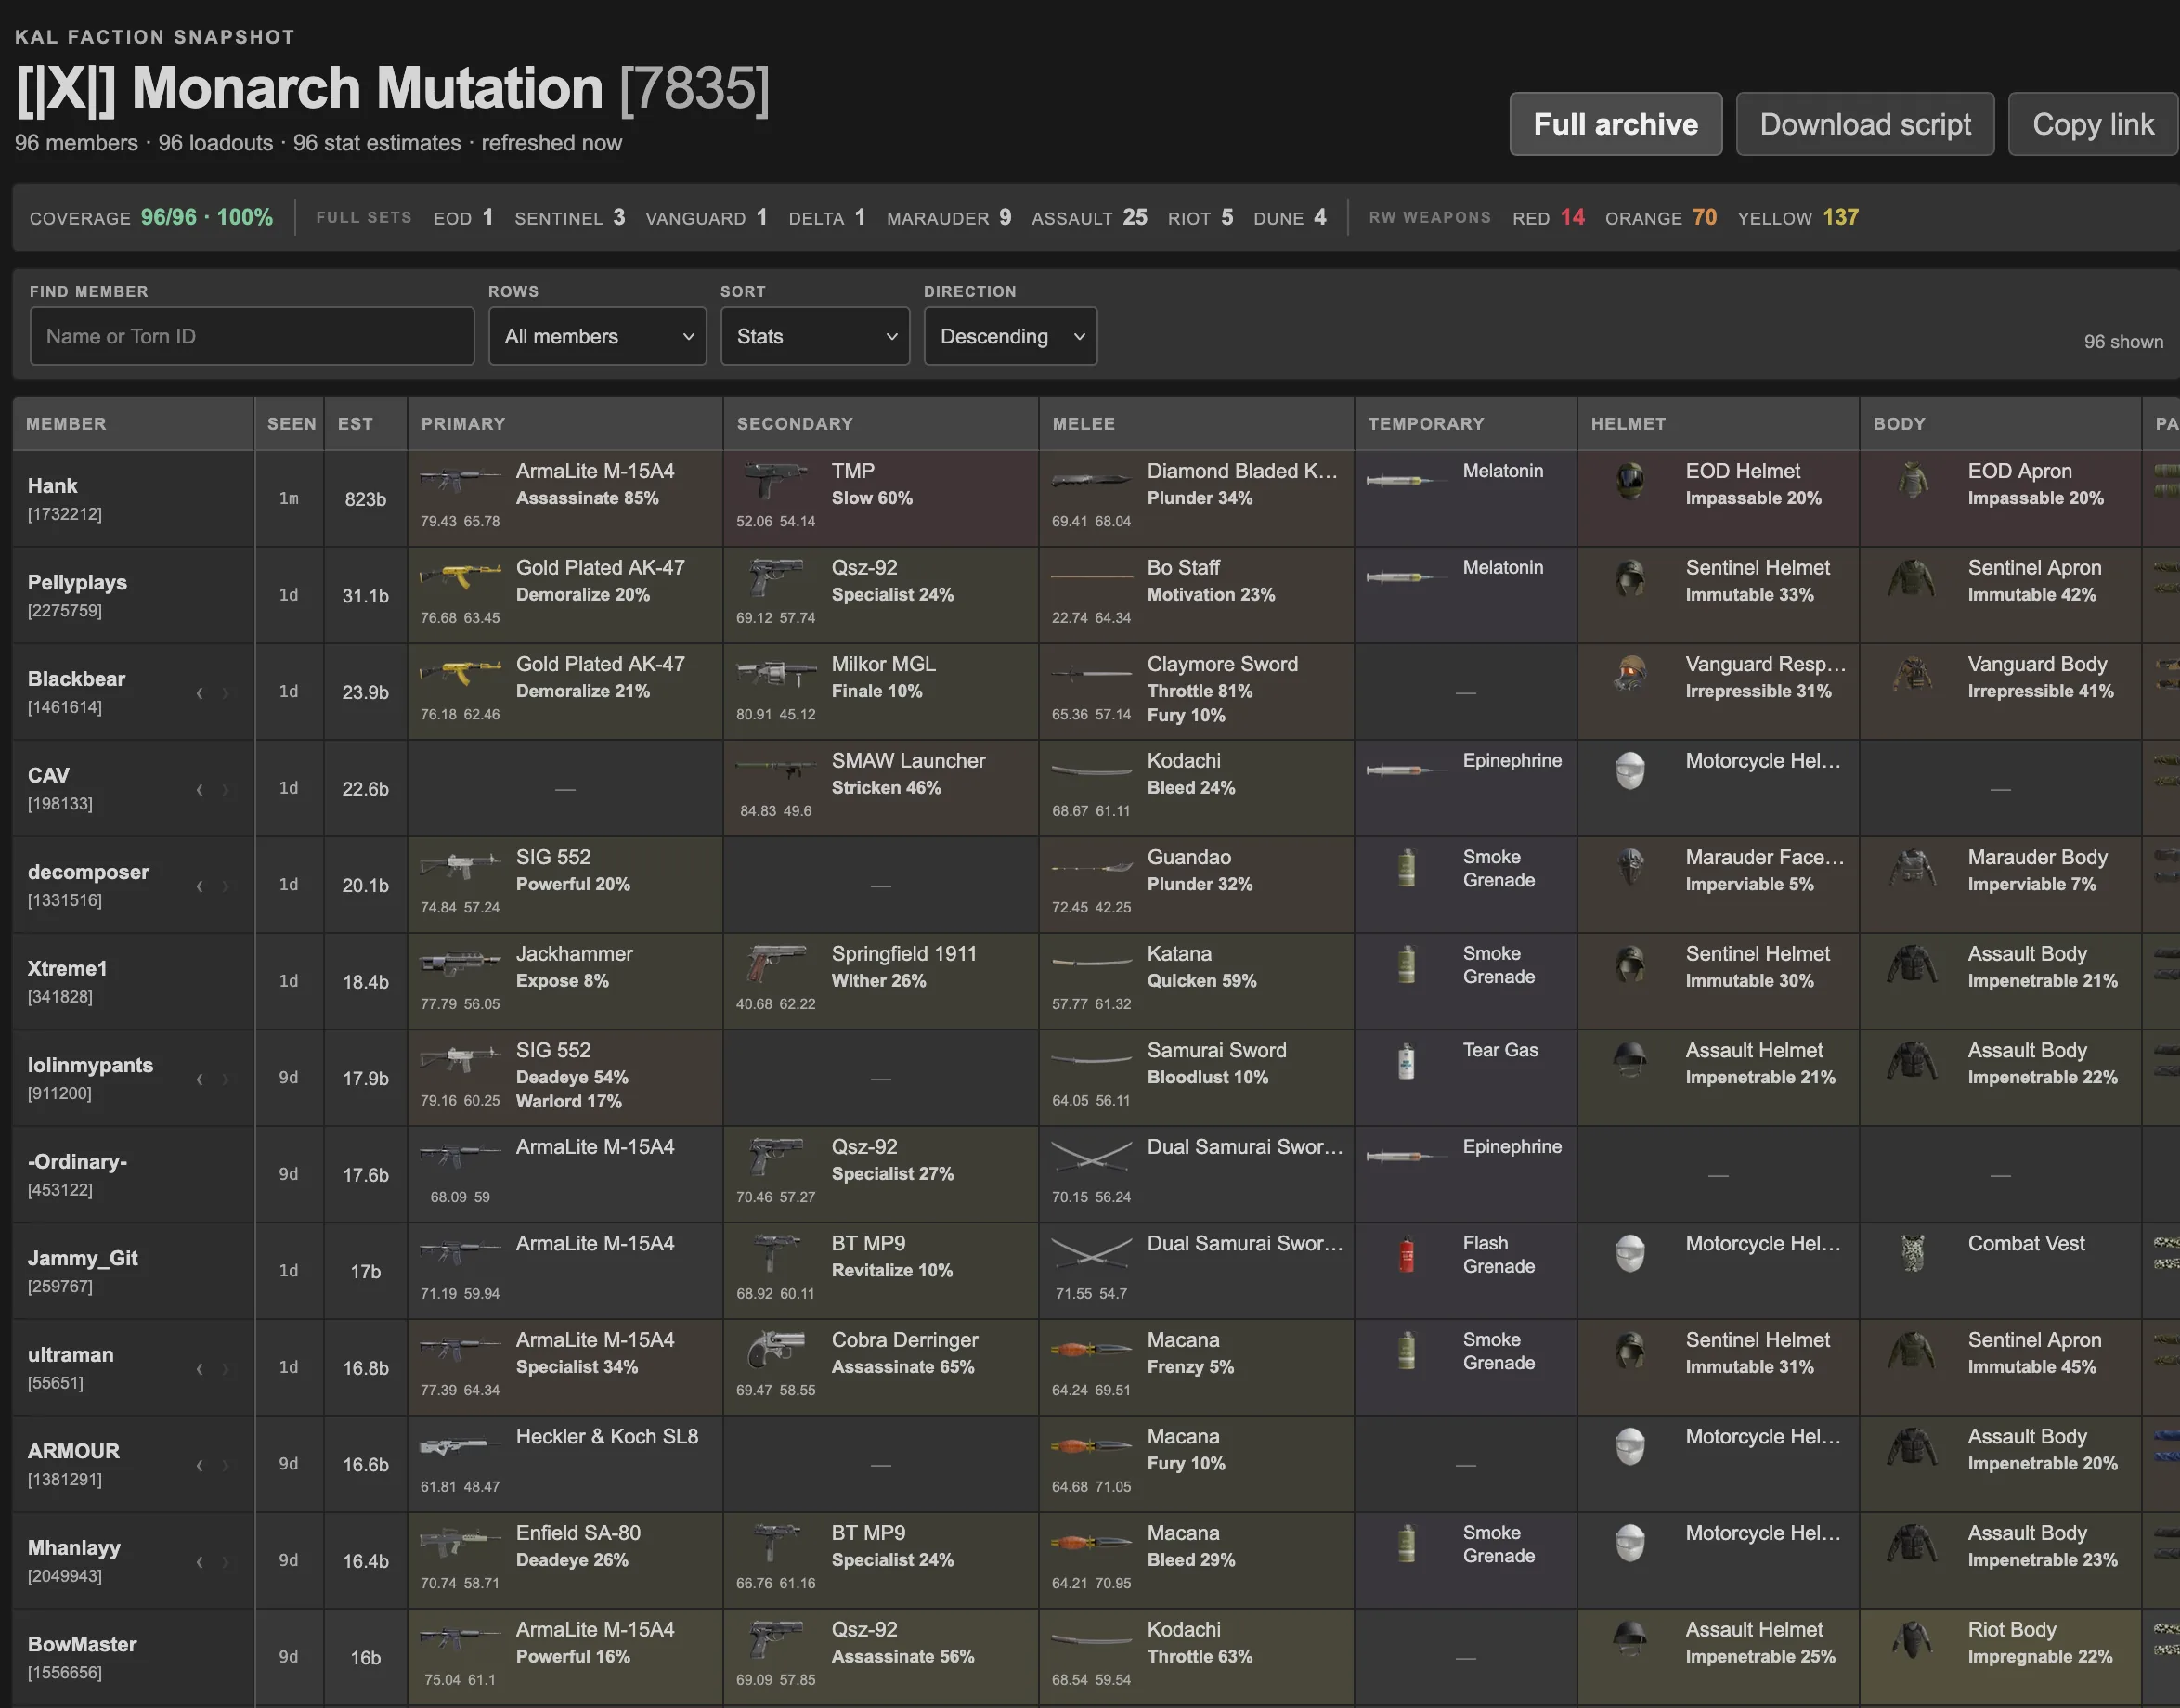The width and height of the screenshot is (2180, 1708).
Task: Click the Orange RW weapons count 70
Action: click(x=1704, y=217)
